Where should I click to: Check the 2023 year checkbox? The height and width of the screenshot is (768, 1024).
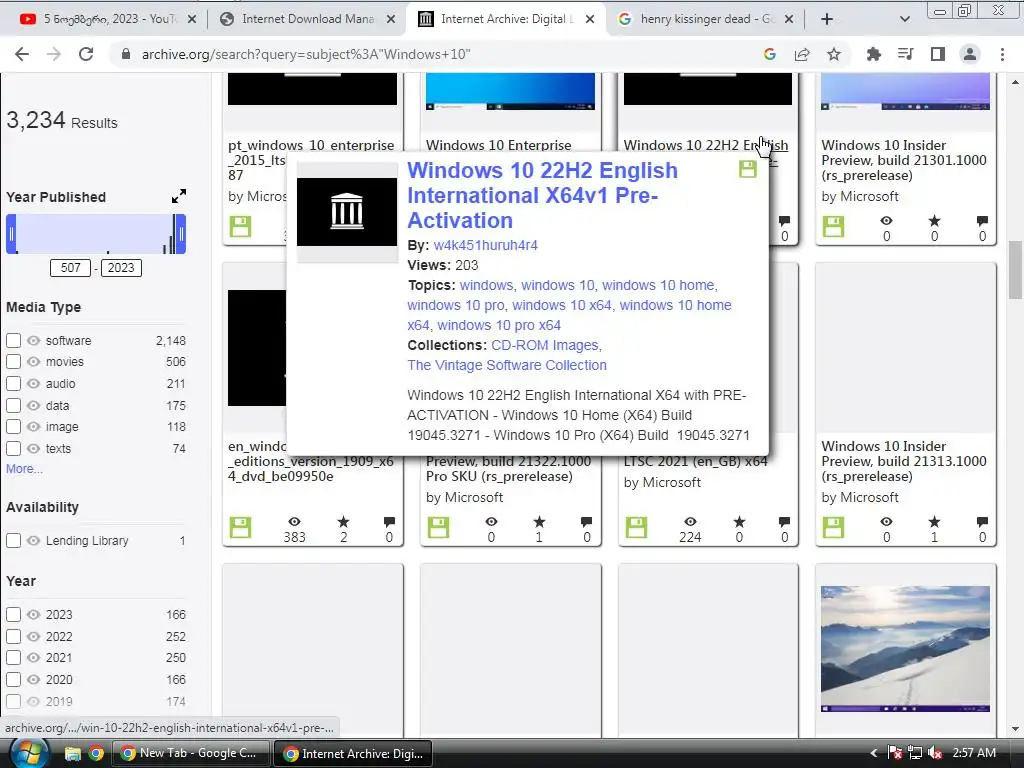[14, 615]
